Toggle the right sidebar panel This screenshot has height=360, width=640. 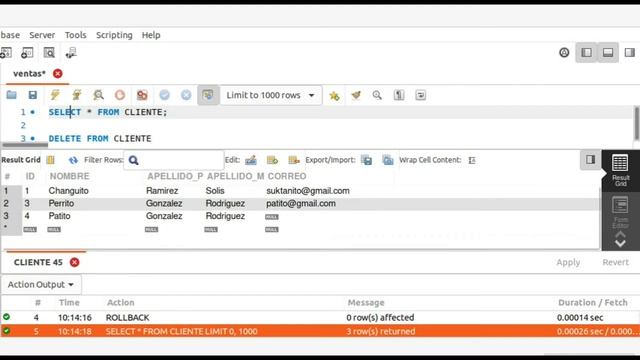(x=629, y=53)
